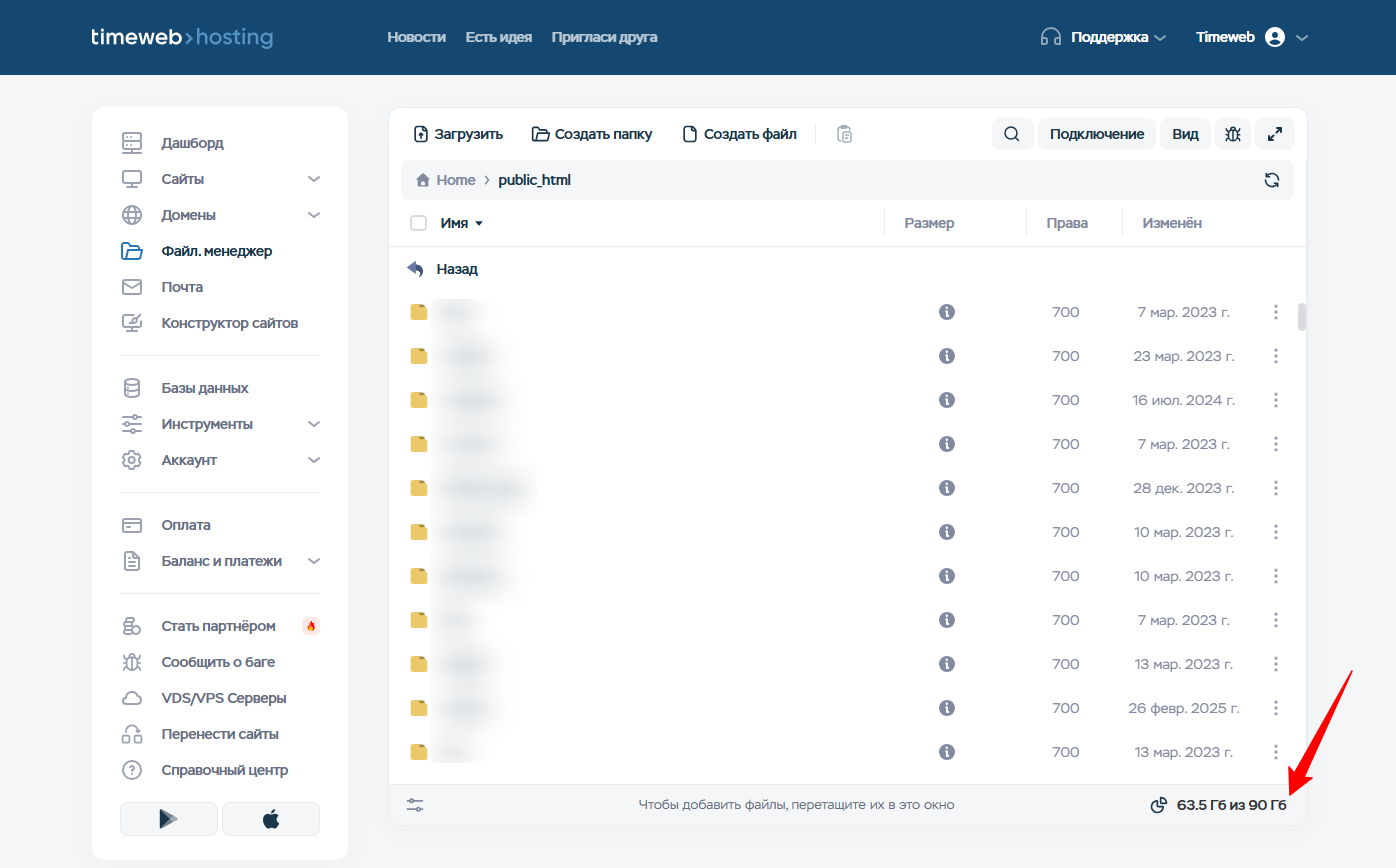1396x868 pixels.
Task: Click the Назад back arrow icon
Action: pyautogui.click(x=416, y=269)
